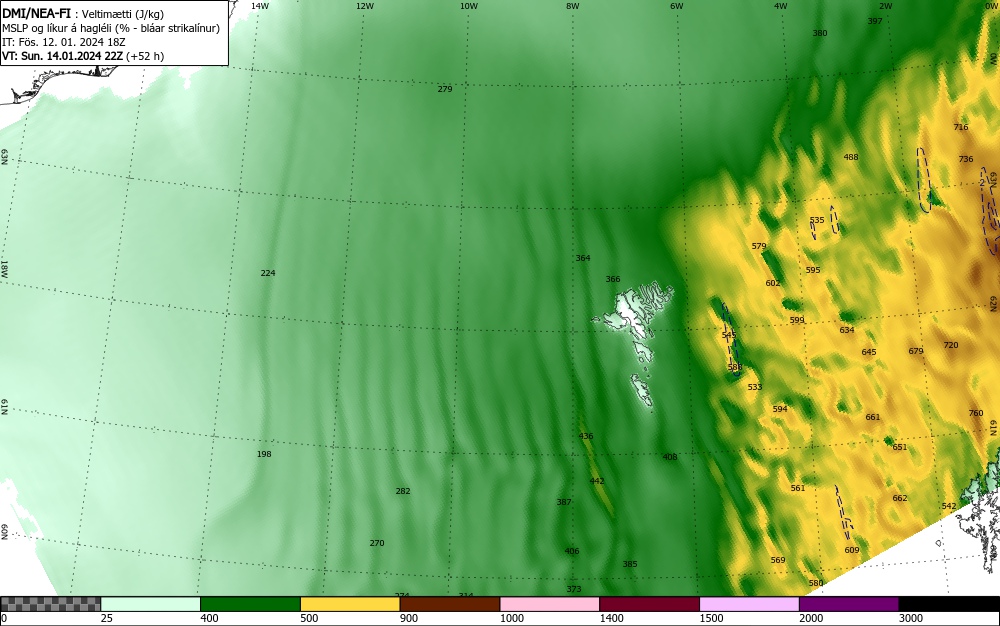Click the black legend swatch above 3000

point(949,604)
